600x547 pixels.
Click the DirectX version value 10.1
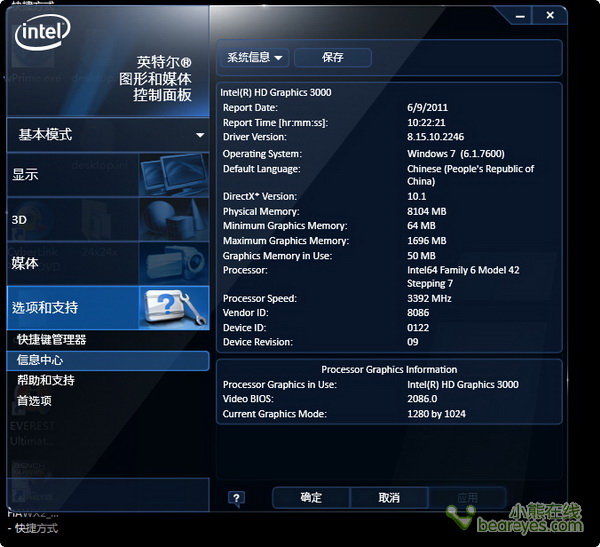pos(416,196)
